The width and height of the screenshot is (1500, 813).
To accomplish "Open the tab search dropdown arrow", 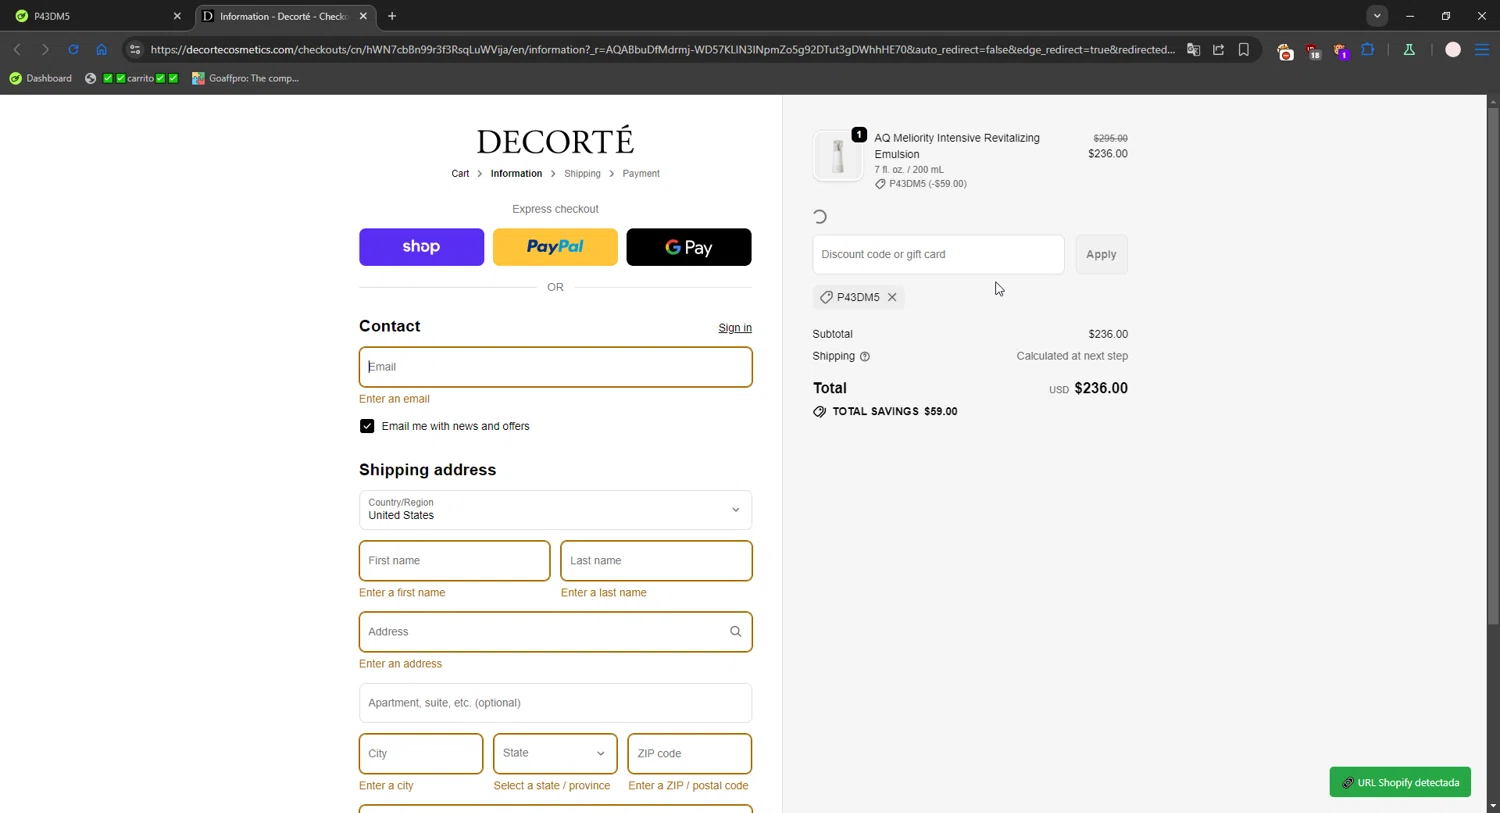I will [1377, 16].
